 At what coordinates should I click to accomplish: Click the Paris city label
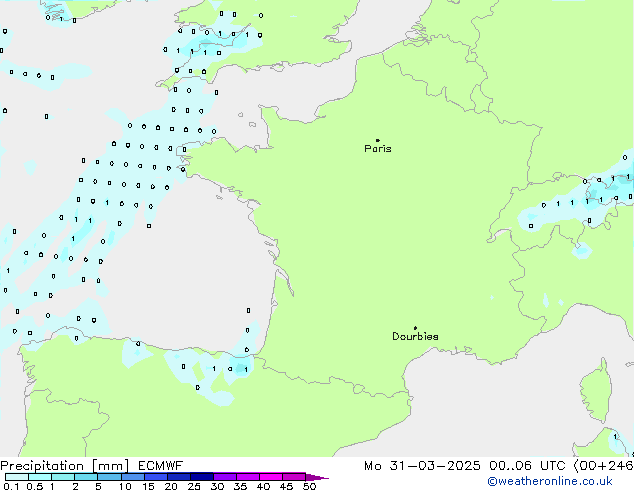coord(378,149)
